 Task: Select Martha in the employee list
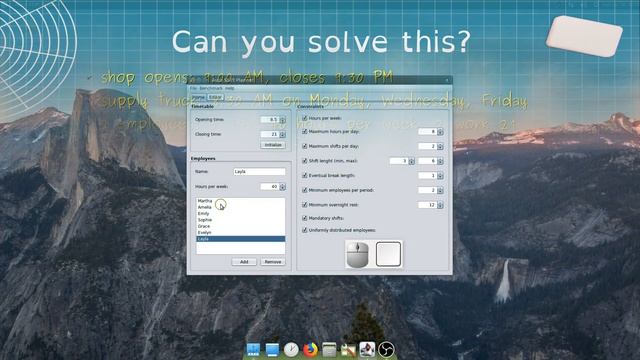pos(240,201)
